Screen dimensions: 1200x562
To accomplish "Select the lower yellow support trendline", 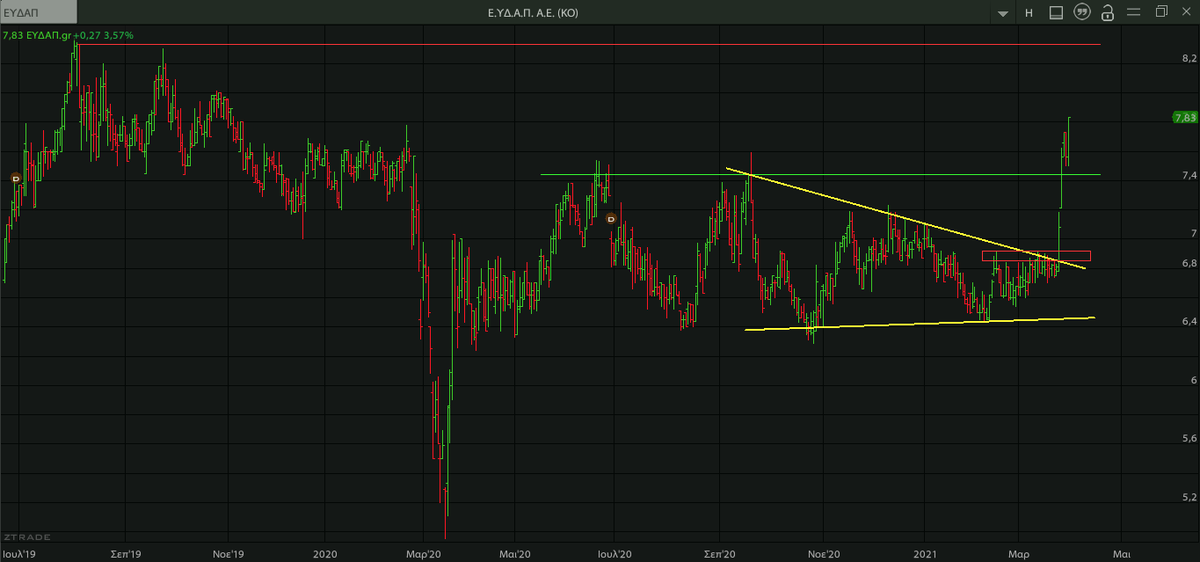I will [x=920, y=323].
